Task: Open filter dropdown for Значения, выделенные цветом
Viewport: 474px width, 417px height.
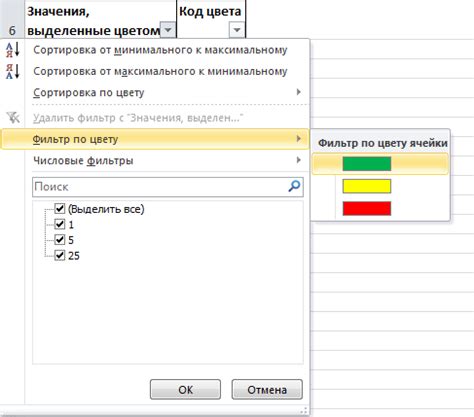Action: (168, 30)
